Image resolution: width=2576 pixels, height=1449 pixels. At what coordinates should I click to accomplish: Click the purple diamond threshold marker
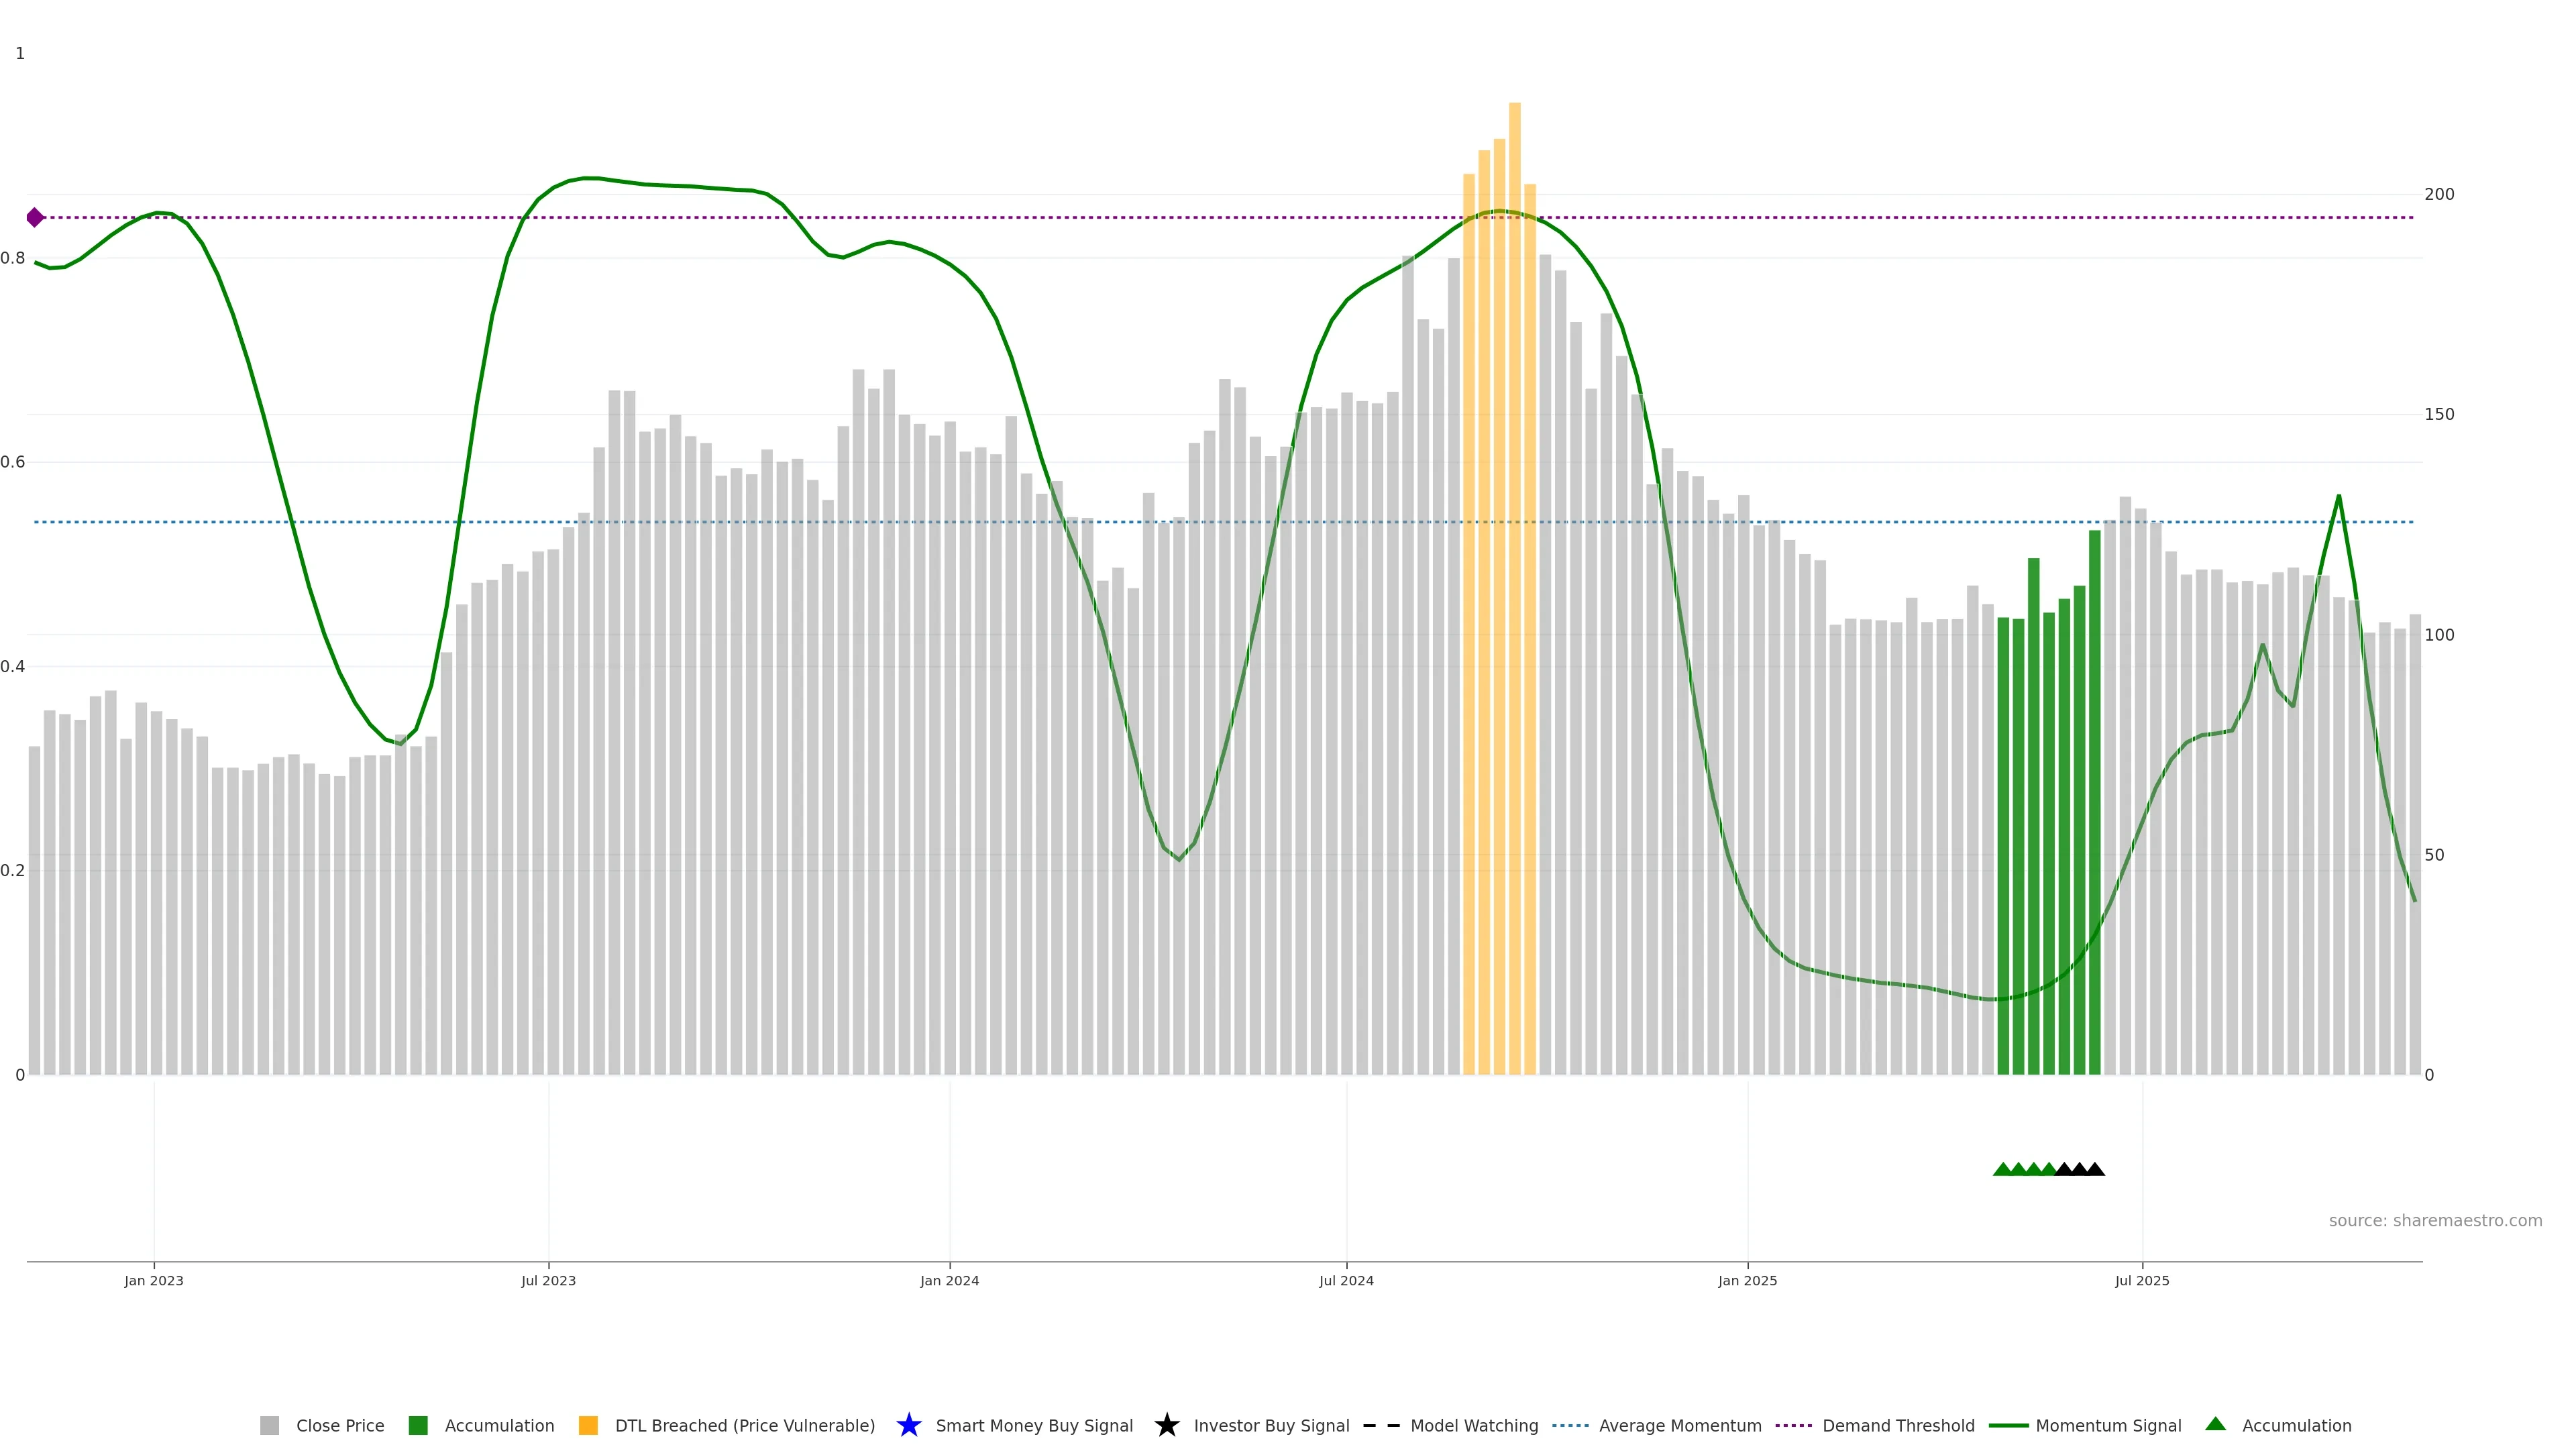pyautogui.click(x=35, y=217)
